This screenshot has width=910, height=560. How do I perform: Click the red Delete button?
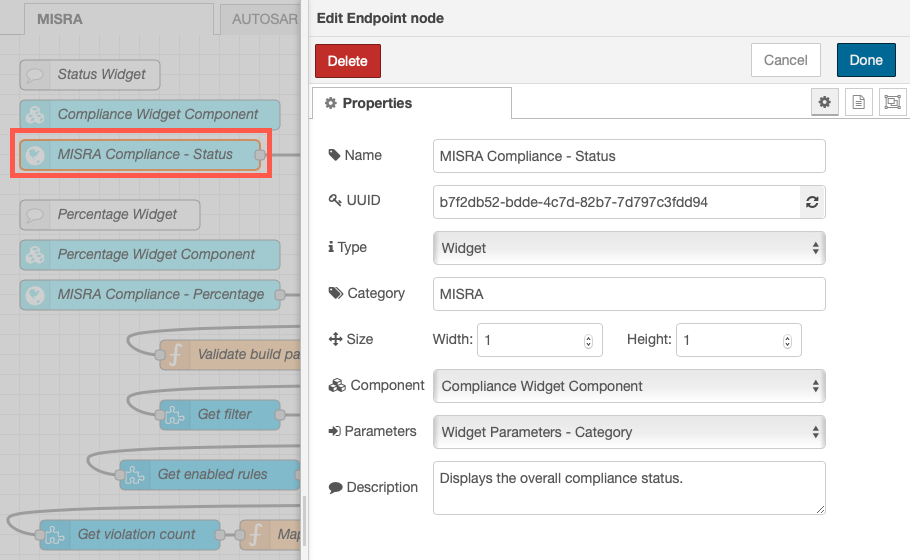pyautogui.click(x=348, y=61)
